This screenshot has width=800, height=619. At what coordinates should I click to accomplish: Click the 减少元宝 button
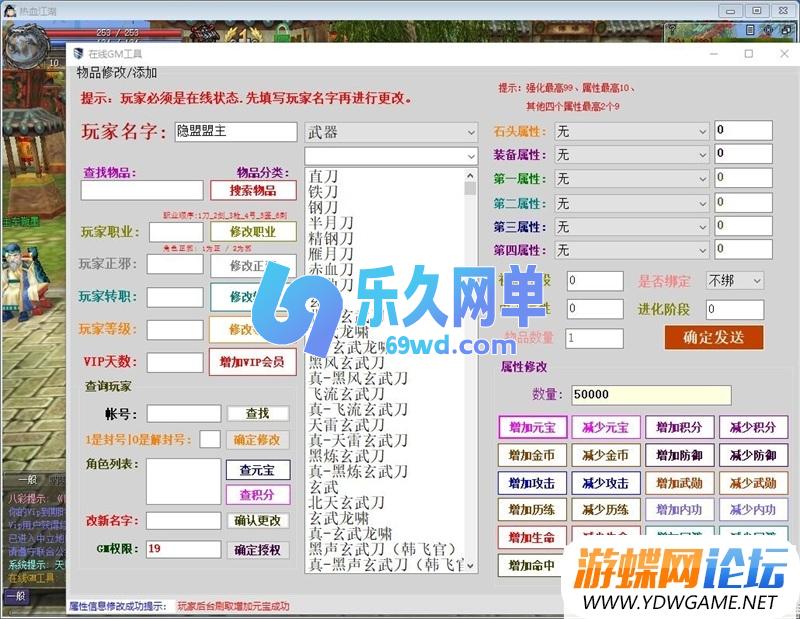point(606,428)
